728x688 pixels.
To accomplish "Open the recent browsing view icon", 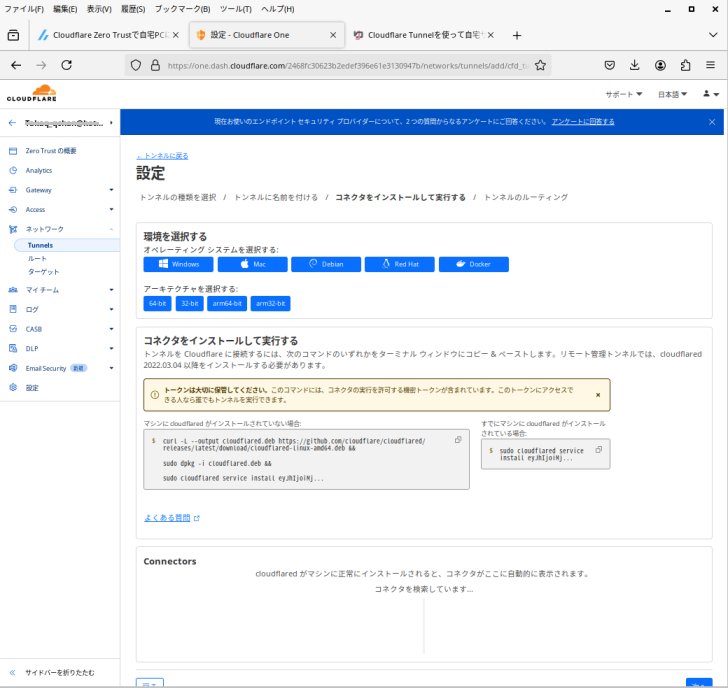I will (x=13, y=35).
